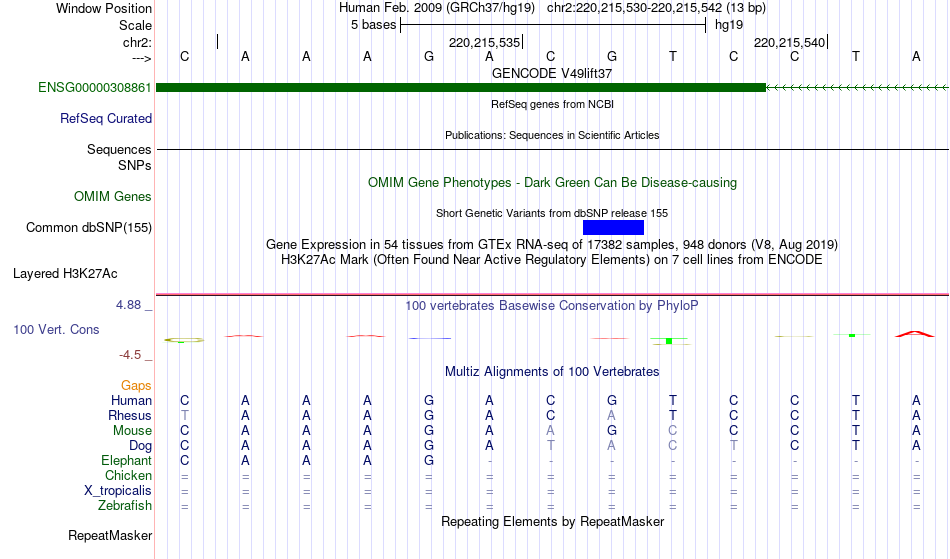Click the Common dbSNP(155) track label

click(x=89, y=228)
